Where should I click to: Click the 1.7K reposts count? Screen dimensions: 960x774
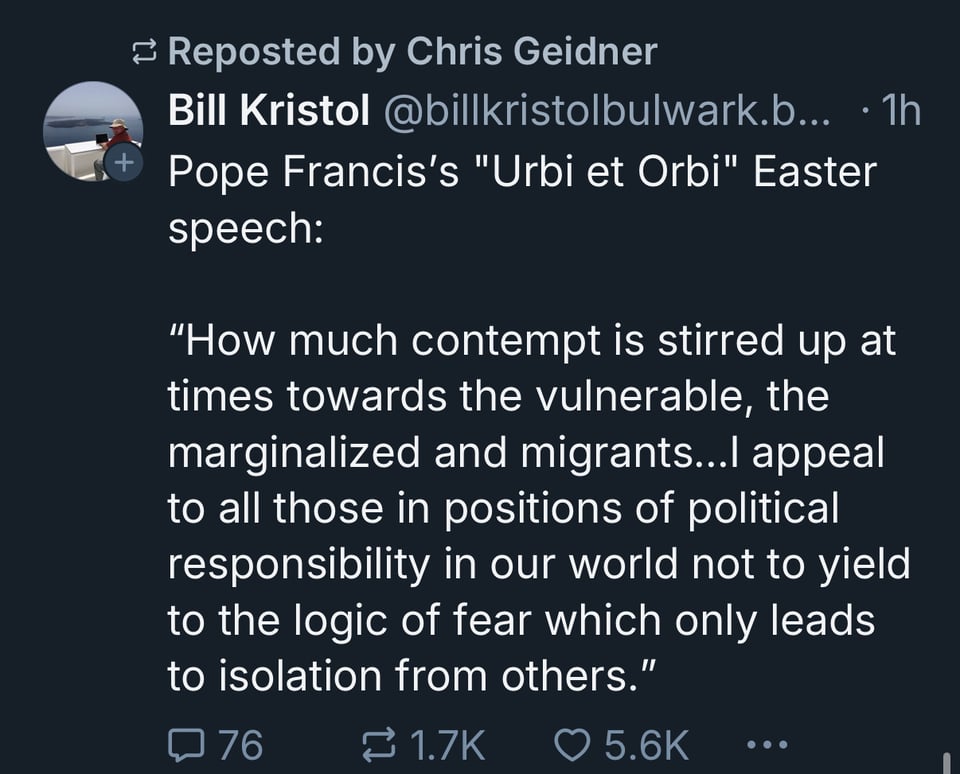[447, 744]
